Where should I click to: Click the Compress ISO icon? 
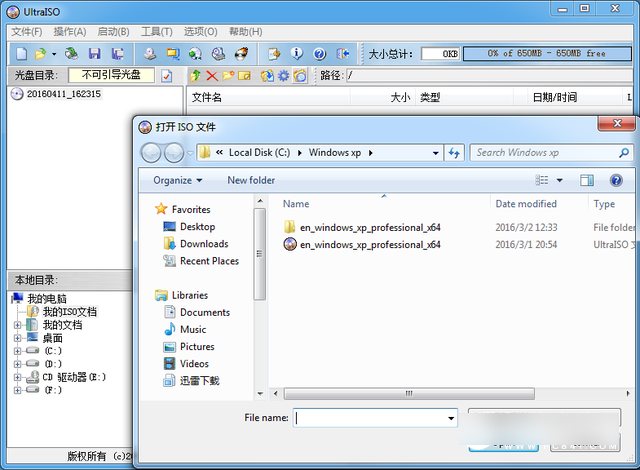[x=173, y=53]
